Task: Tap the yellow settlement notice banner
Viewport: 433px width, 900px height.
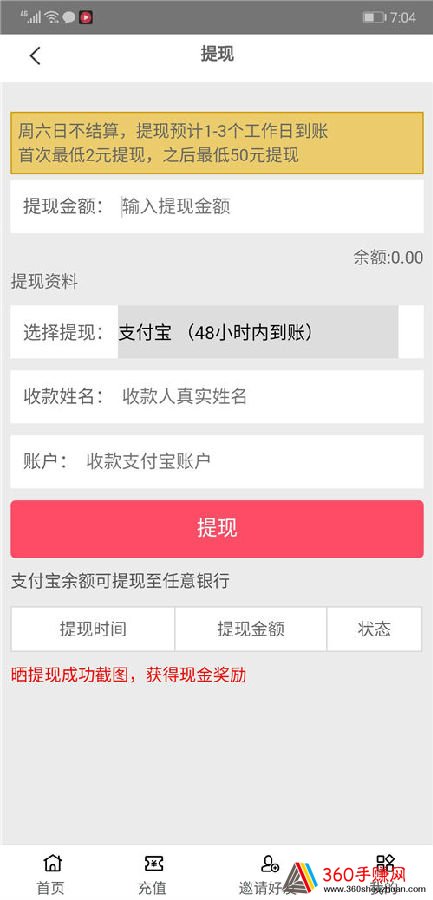Action: pos(216,143)
